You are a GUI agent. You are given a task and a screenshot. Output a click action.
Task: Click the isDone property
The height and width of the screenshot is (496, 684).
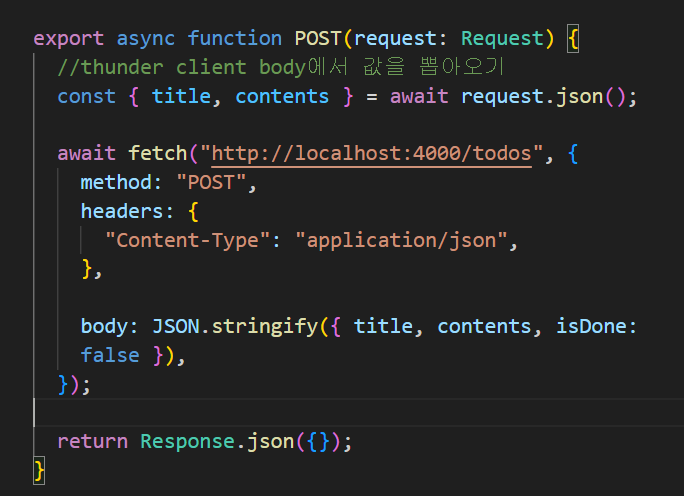point(591,326)
